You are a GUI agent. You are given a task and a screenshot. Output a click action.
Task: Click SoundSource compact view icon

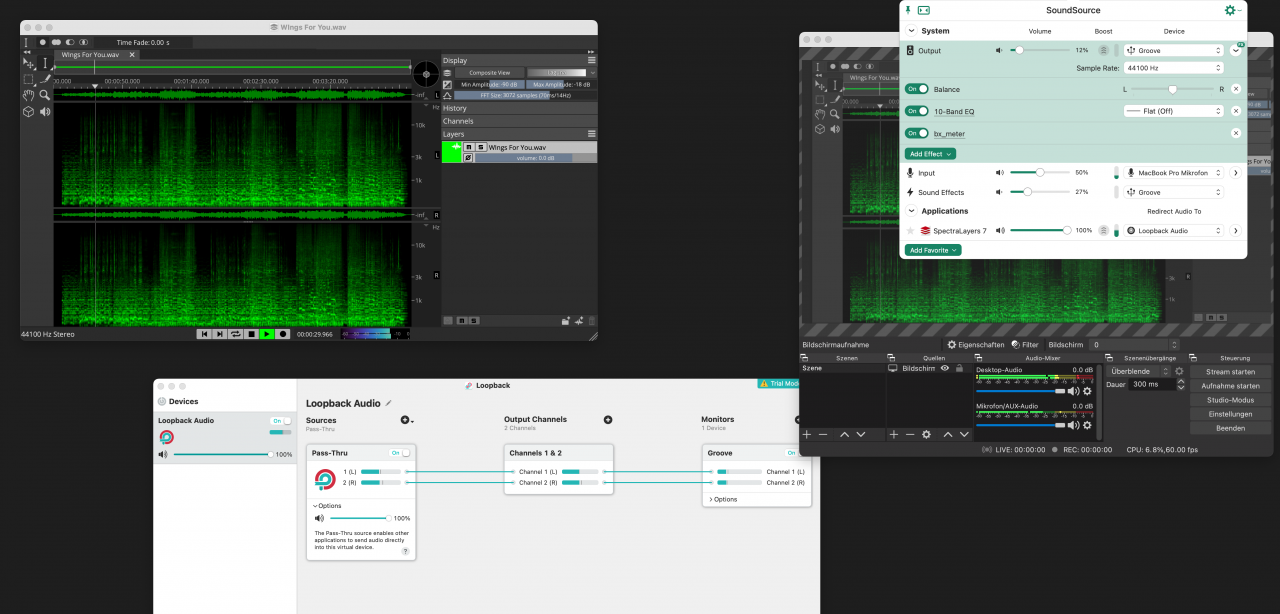[x=924, y=10]
